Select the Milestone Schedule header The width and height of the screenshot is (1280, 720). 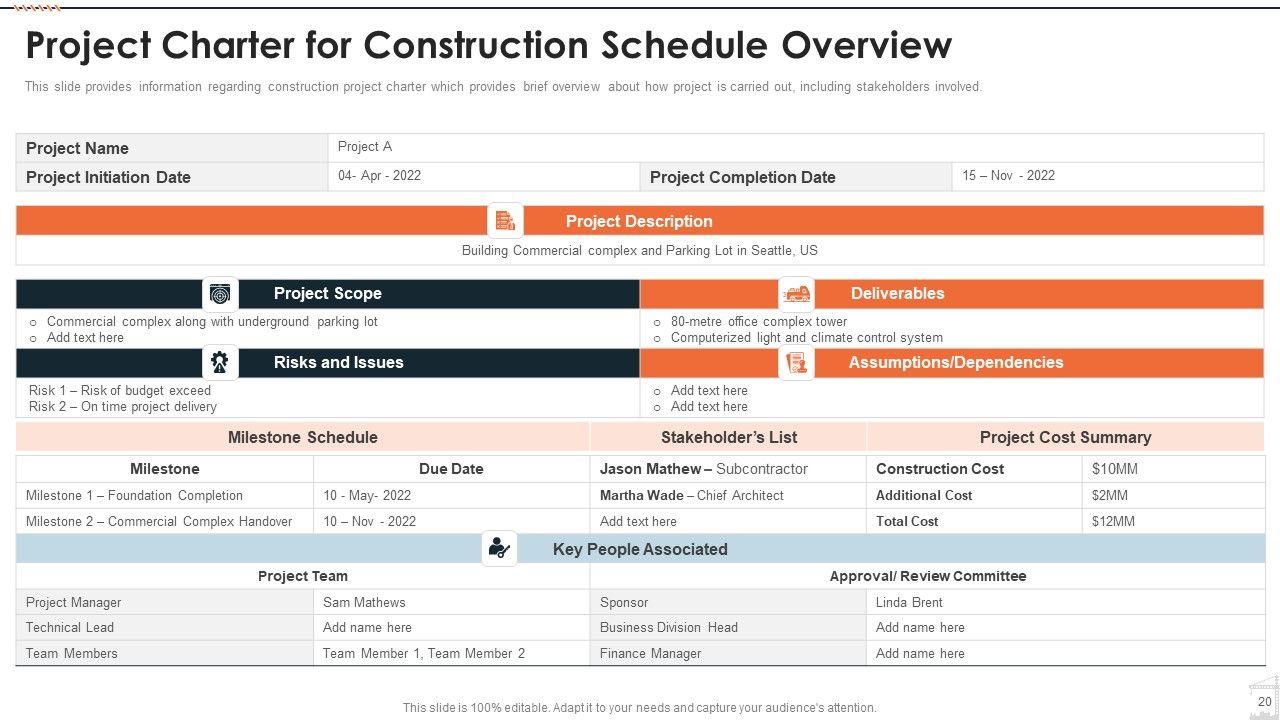tap(302, 437)
